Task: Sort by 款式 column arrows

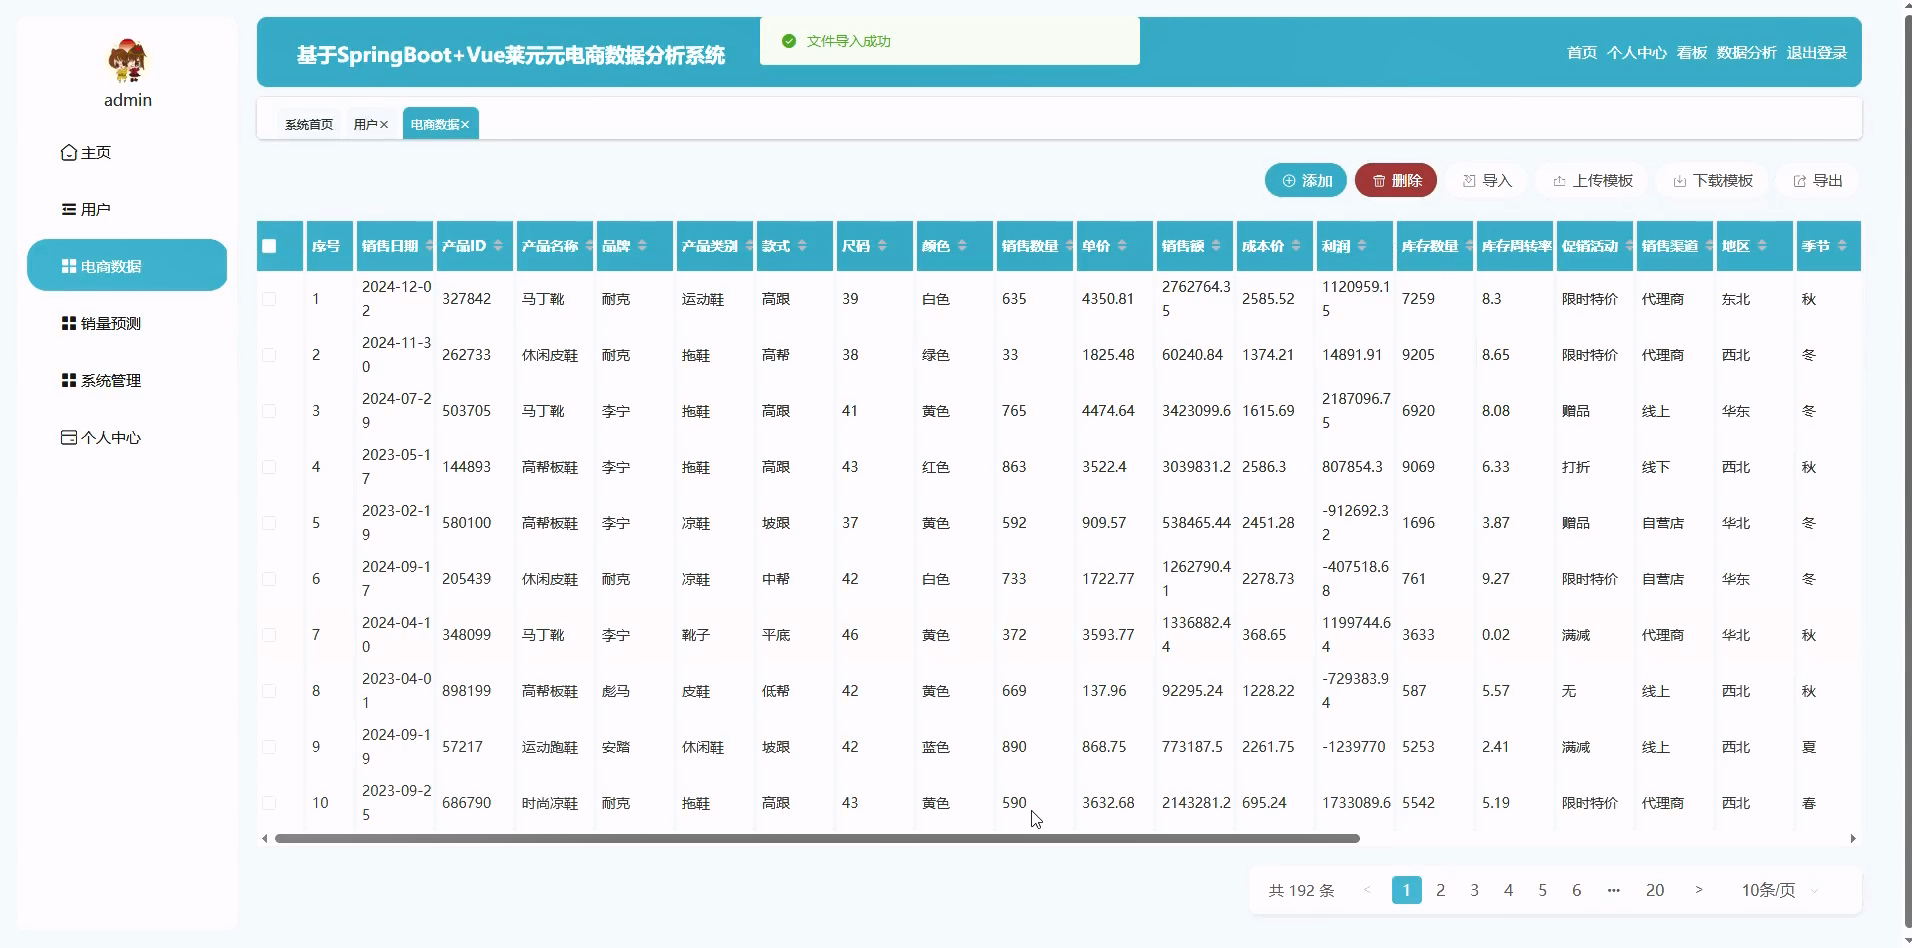Action: tap(802, 246)
